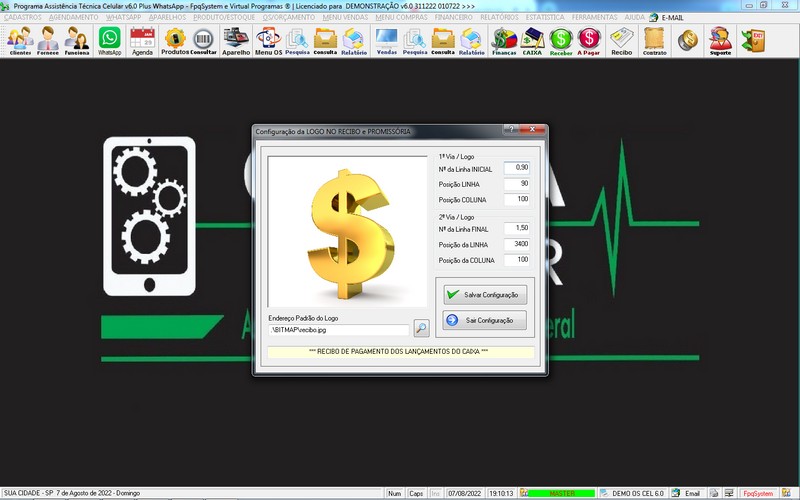Viewport: 800px width, 500px height.
Task: Open the Menu OS icon
Action: click(x=268, y=41)
